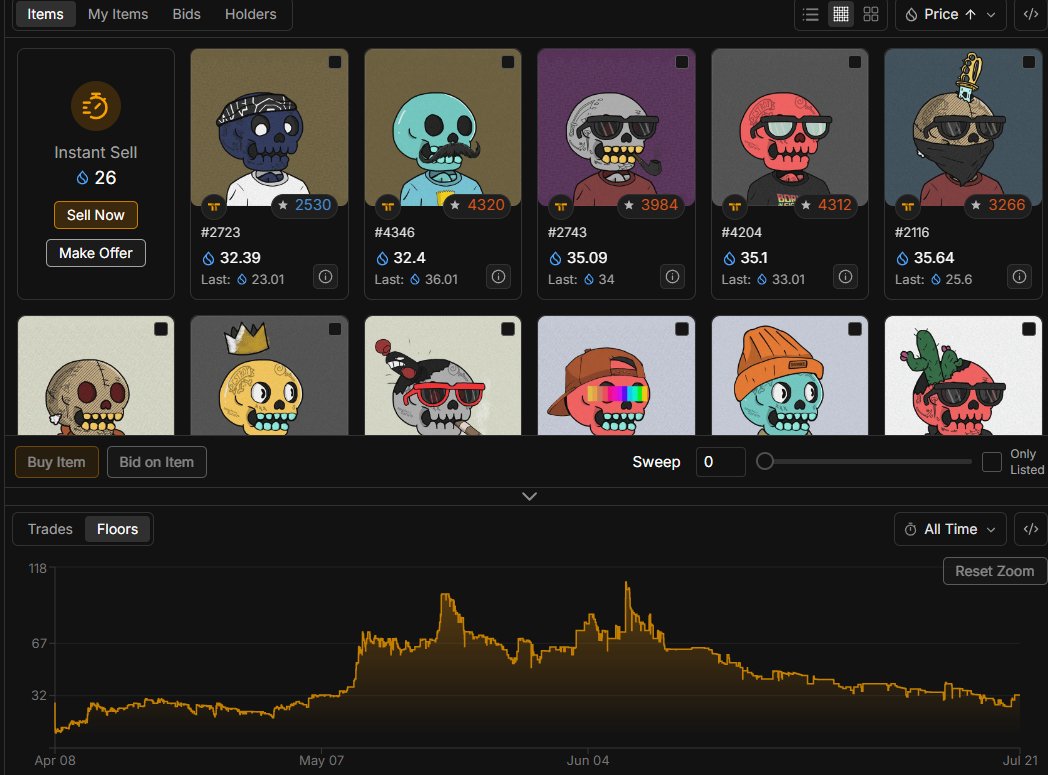The height and width of the screenshot is (775, 1048).
Task: Open mustache skull #4346 thumbnail
Action: tap(442, 127)
